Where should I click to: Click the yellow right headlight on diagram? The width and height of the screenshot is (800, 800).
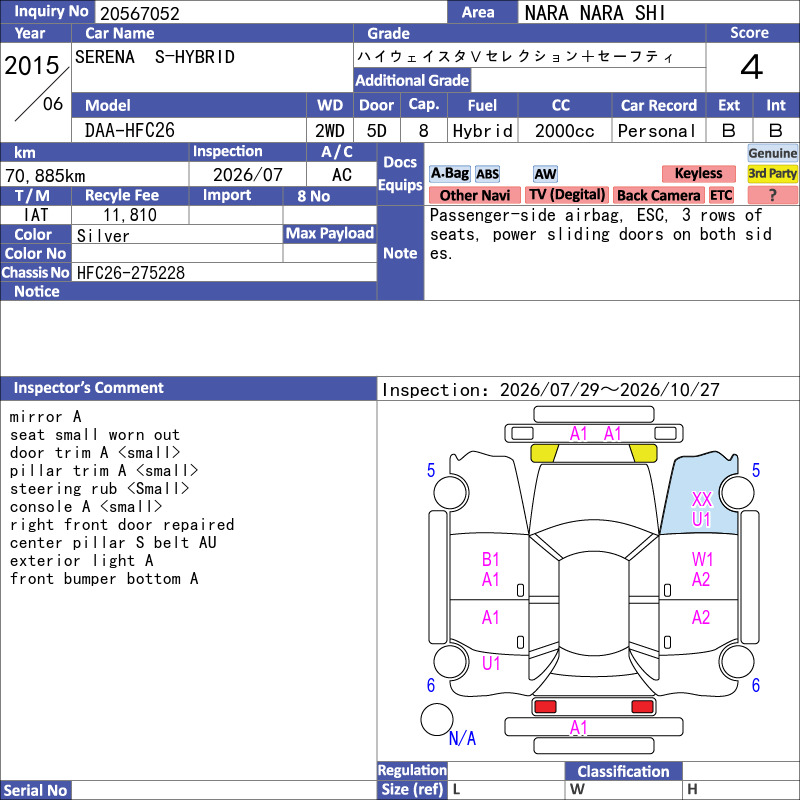643,453
